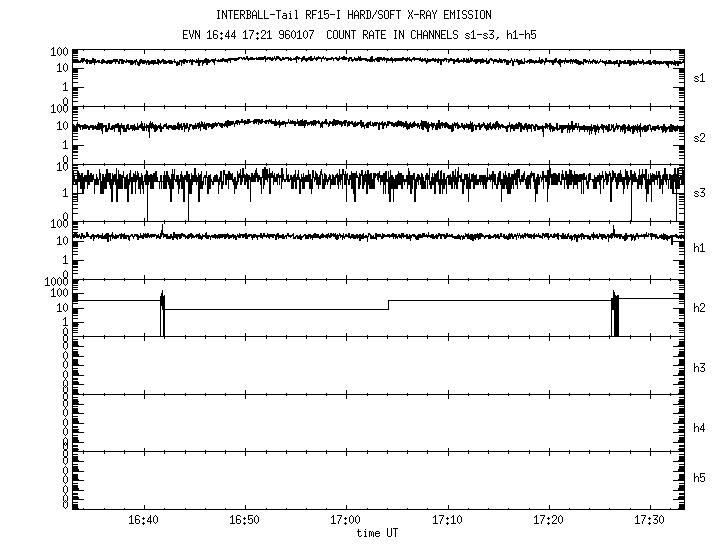Select the 16:50 time axis label
The image size is (720, 550).
[245, 522]
